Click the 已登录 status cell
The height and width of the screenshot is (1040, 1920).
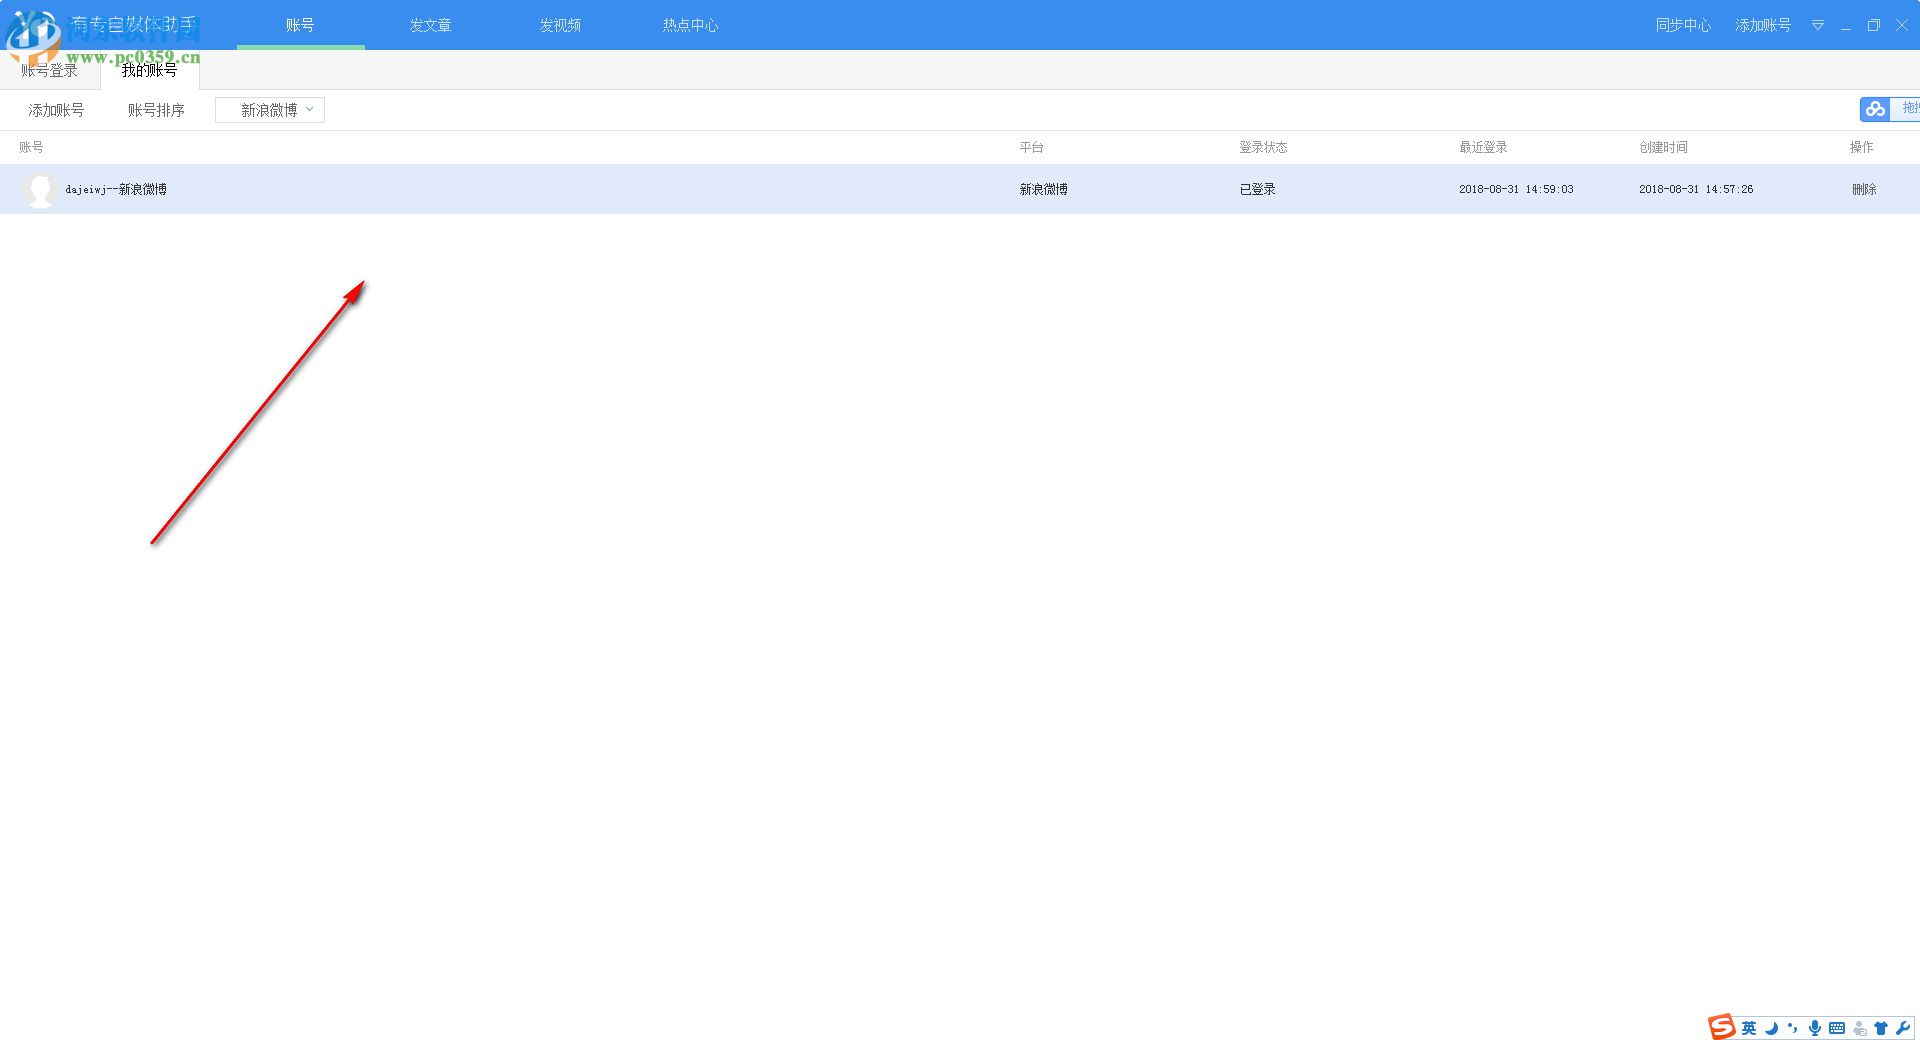(1257, 189)
